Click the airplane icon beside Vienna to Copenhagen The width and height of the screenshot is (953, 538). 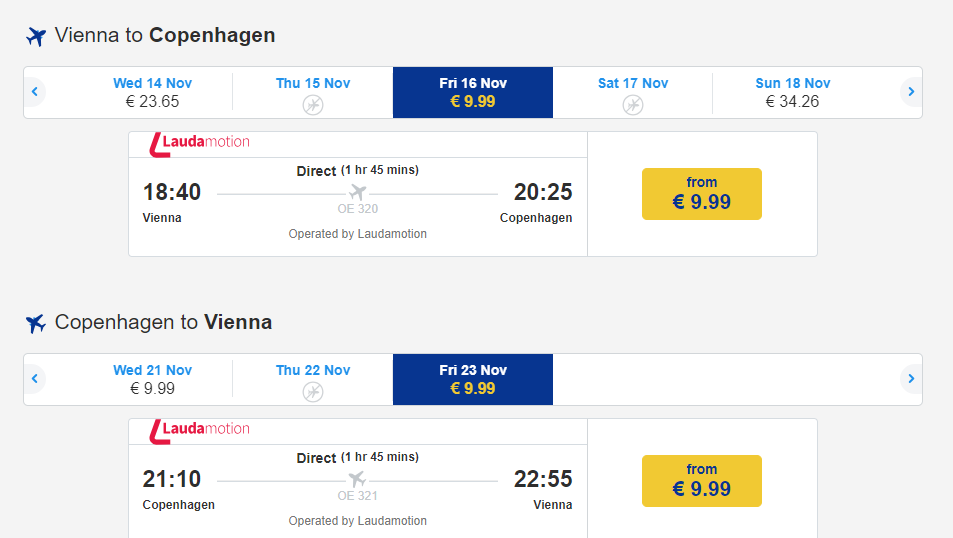(x=36, y=37)
